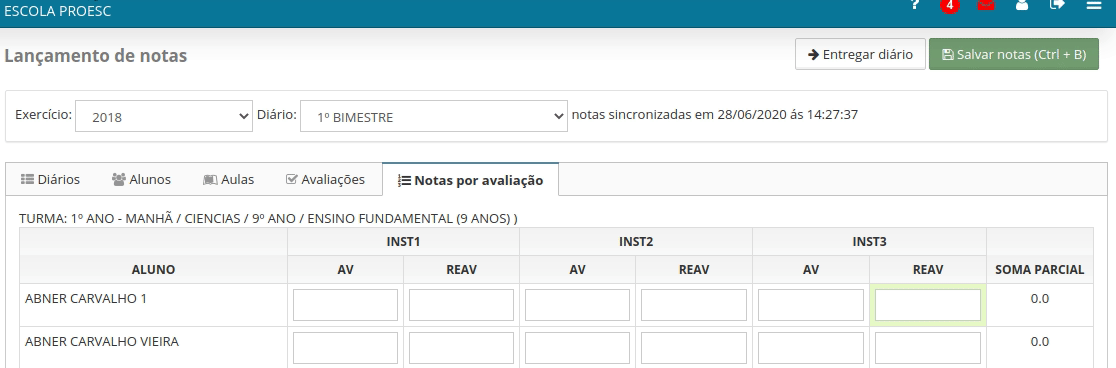Focus INST1 AV field for Abner Carvalho 1
The height and width of the screenshot is (368, 1116).
pos(345,305)
